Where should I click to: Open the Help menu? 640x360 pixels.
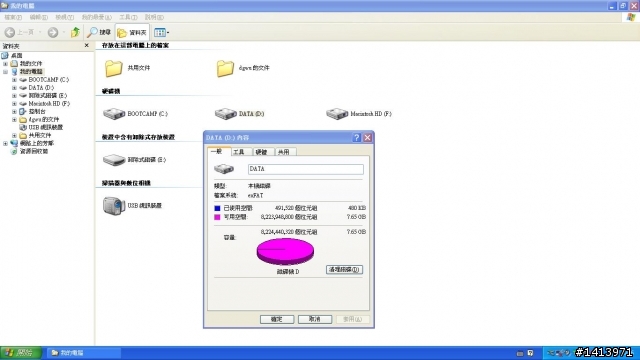click(154, 17)
